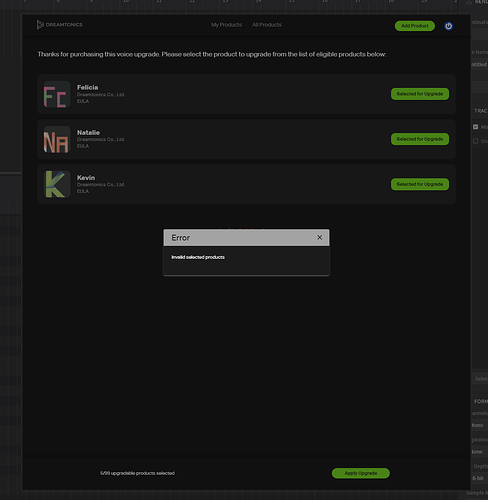
Task: Click the Add Product button
Action: 415,26
